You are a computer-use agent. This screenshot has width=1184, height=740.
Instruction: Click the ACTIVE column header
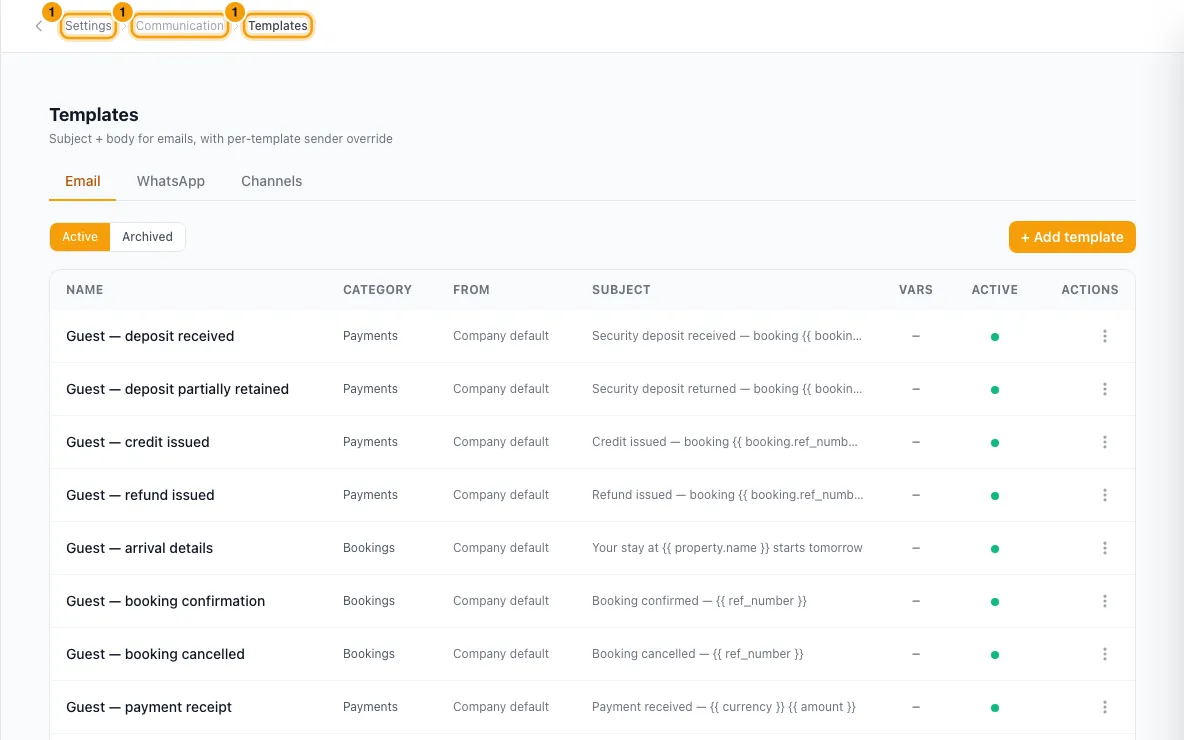[x=994, y=289]
